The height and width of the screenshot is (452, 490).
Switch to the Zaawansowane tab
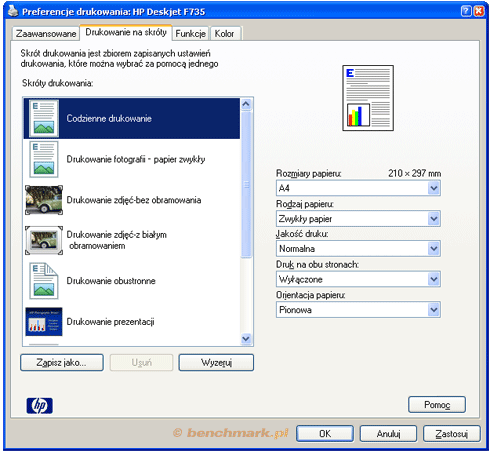click(46, 34)
